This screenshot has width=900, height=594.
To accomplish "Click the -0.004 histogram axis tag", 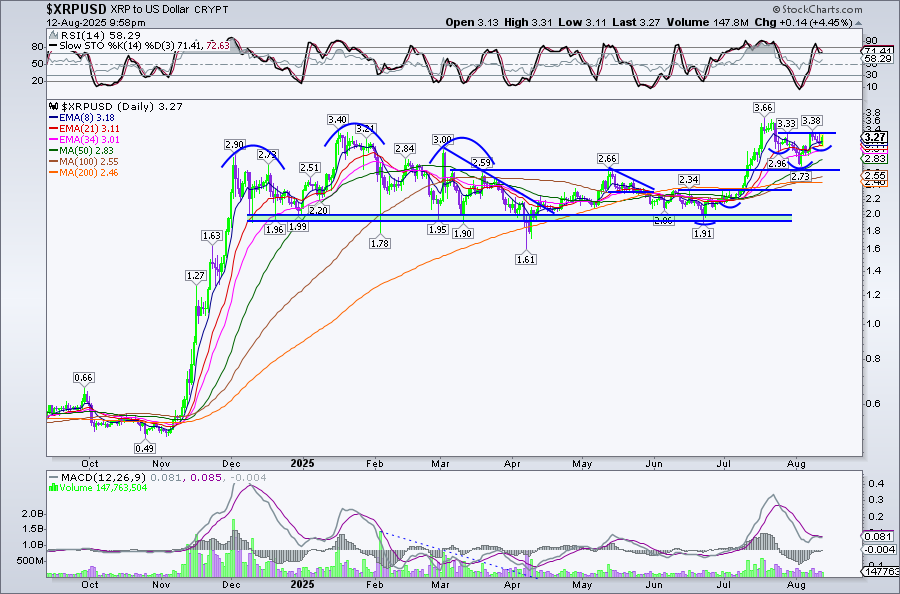I will pyautogui.click(x=880, y=549).
